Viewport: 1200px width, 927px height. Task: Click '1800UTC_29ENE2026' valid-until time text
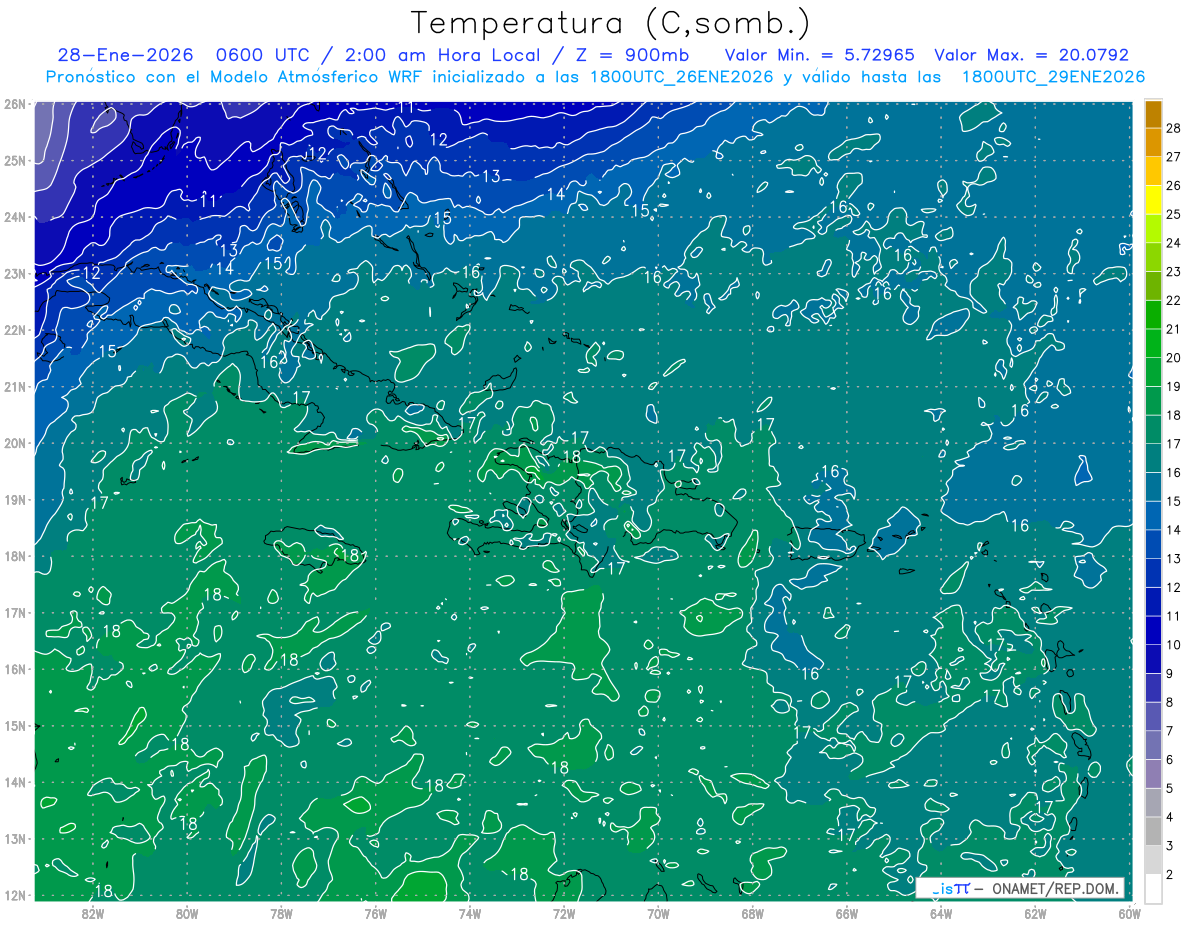1053,77
